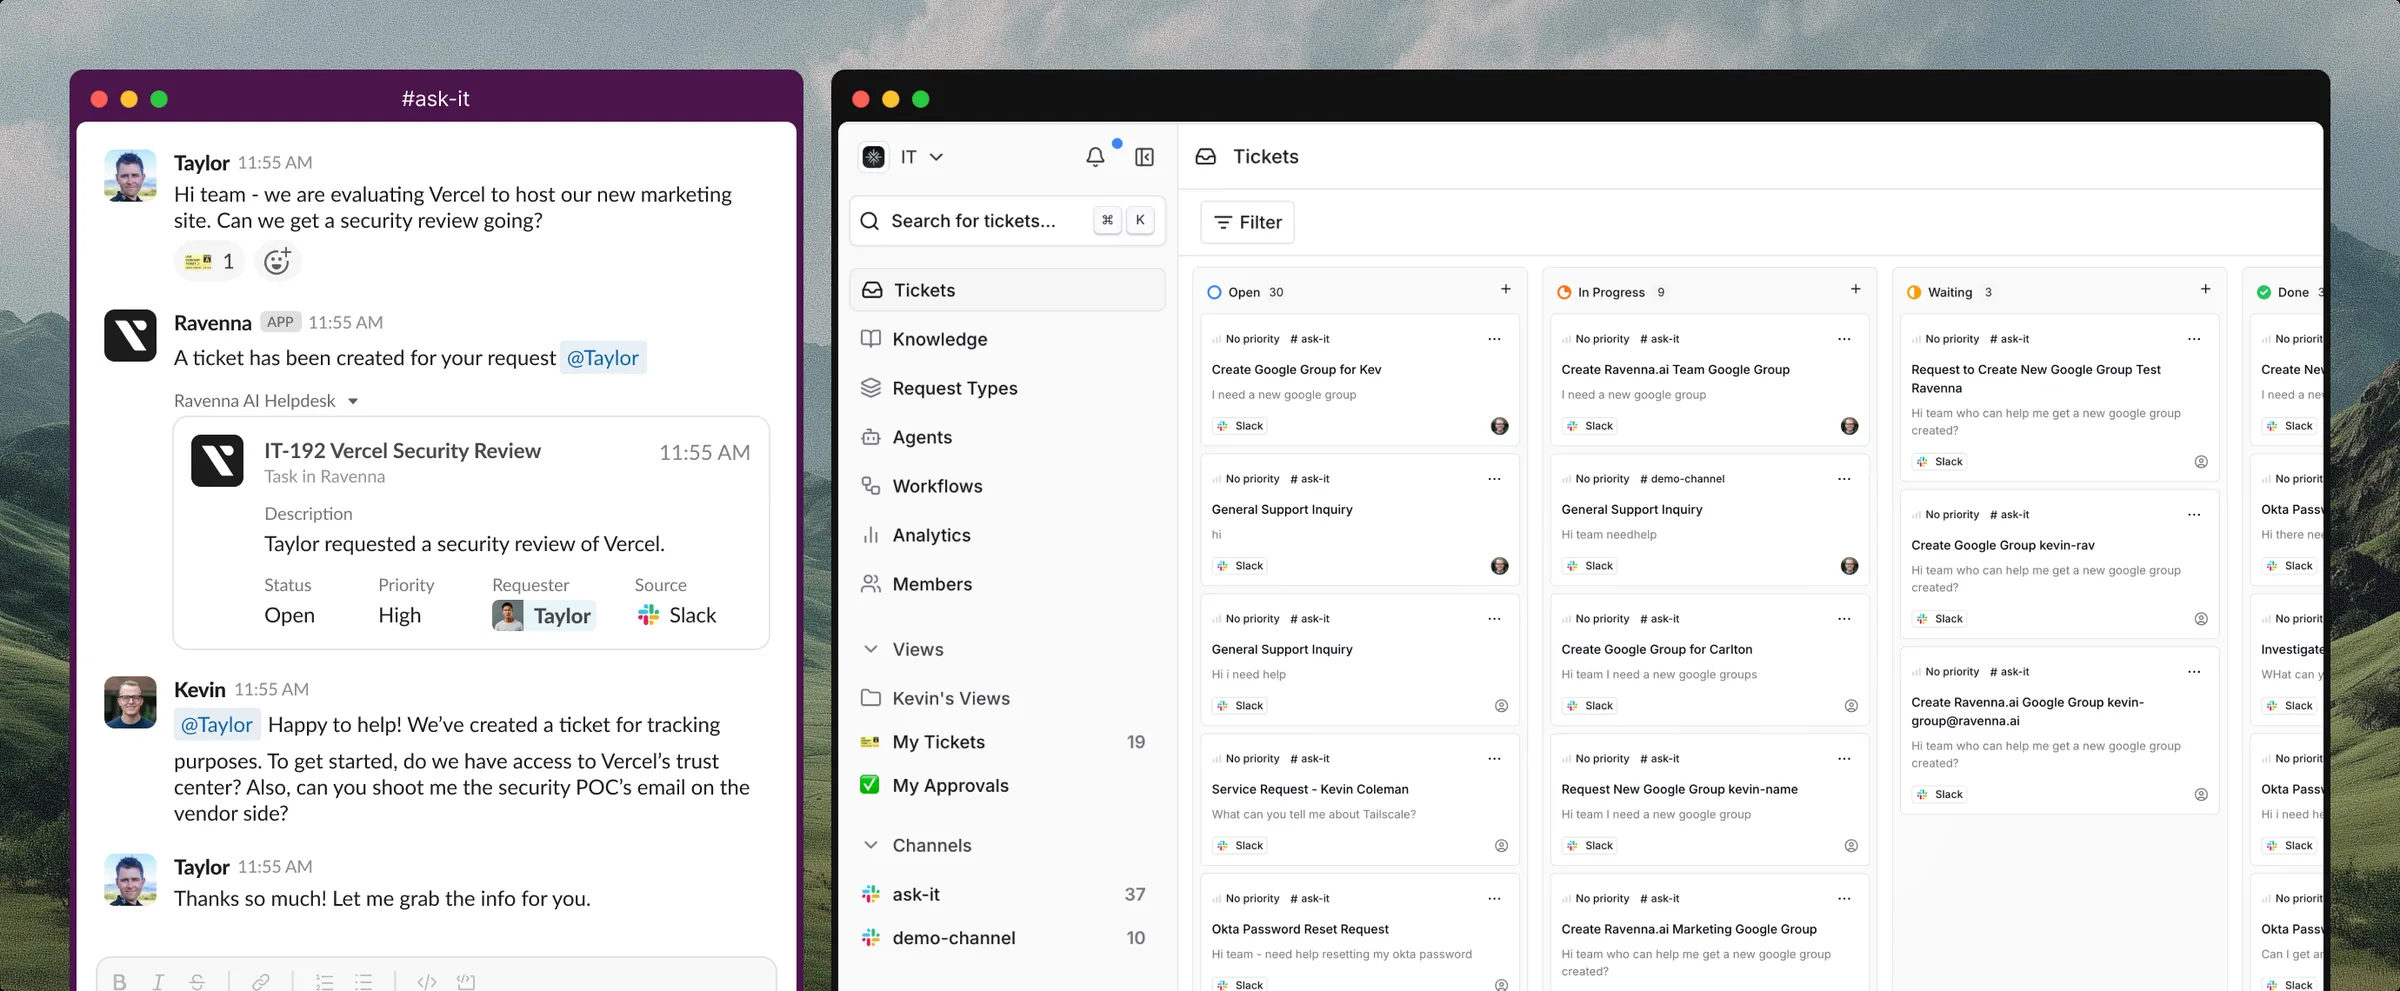Viewport: 2400px width, 991px height.
Task: Click Ravenna app avatar in Slack message
Action: click(x=130, y=335)
